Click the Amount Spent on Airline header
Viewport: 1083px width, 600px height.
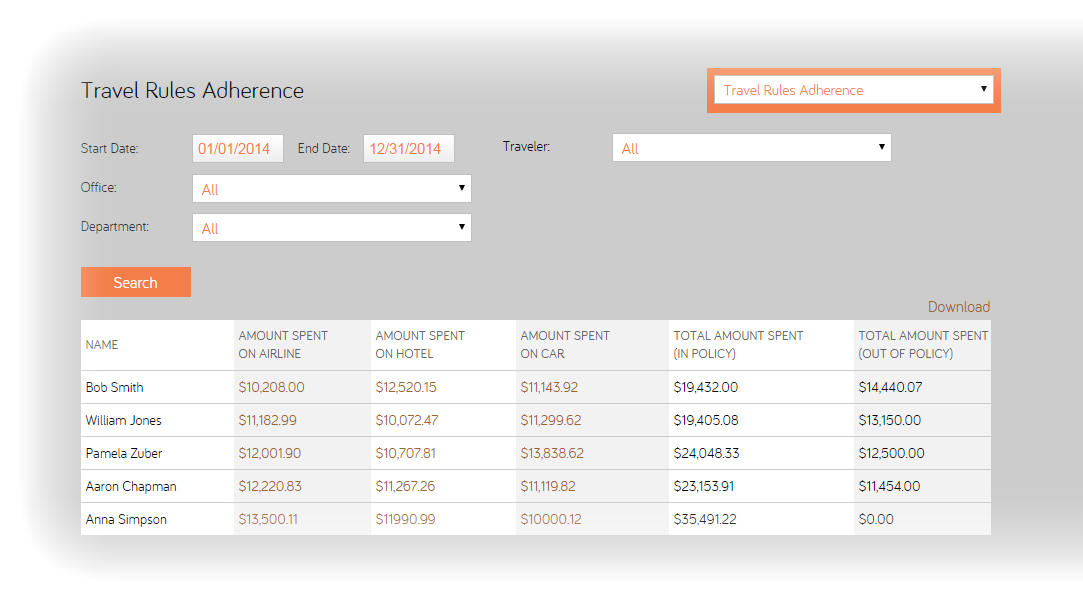[x=283, y=345]
